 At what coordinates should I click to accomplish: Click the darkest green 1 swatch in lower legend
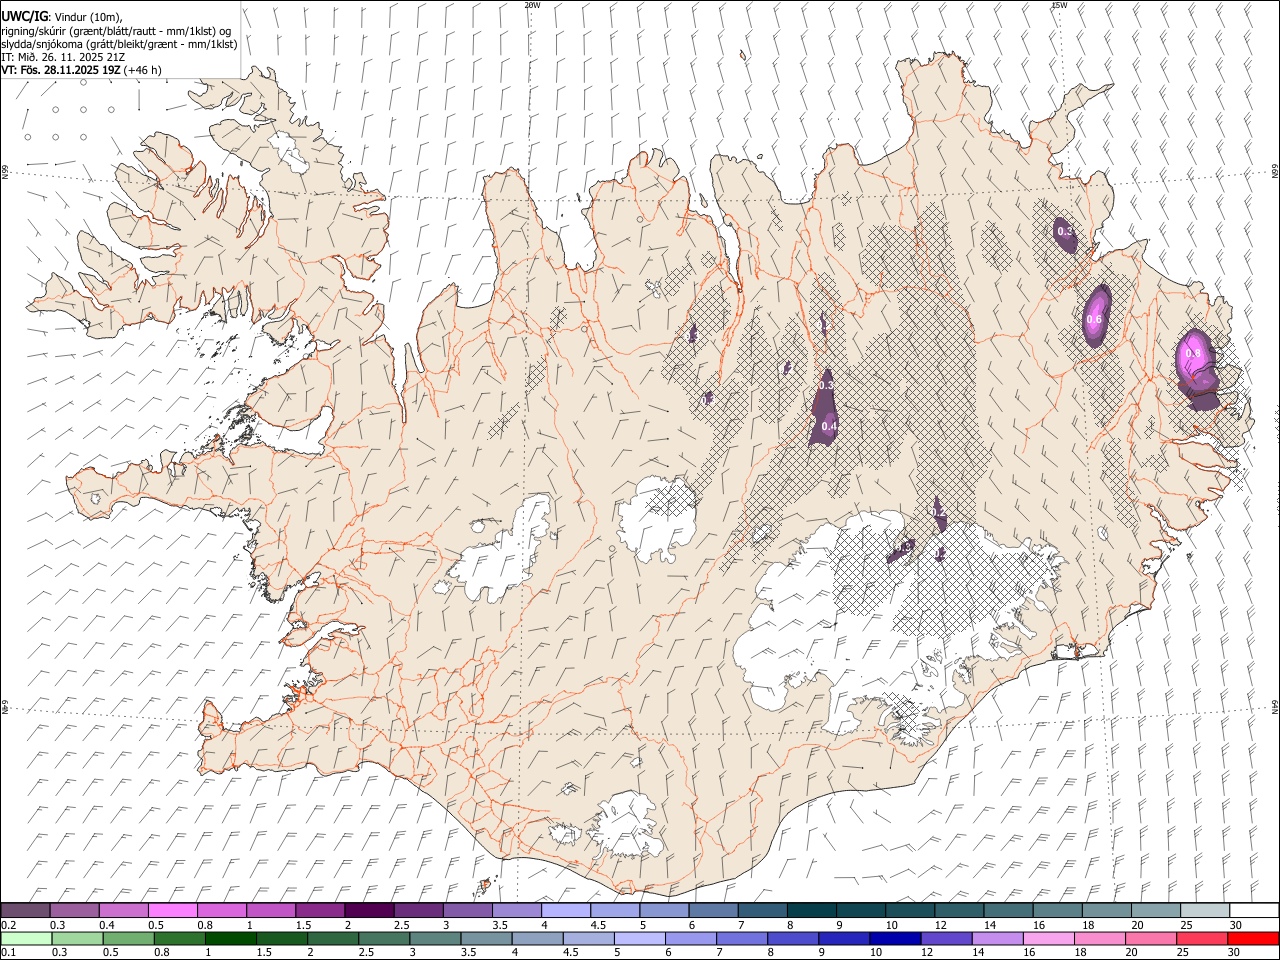click(x=231, y=939)
